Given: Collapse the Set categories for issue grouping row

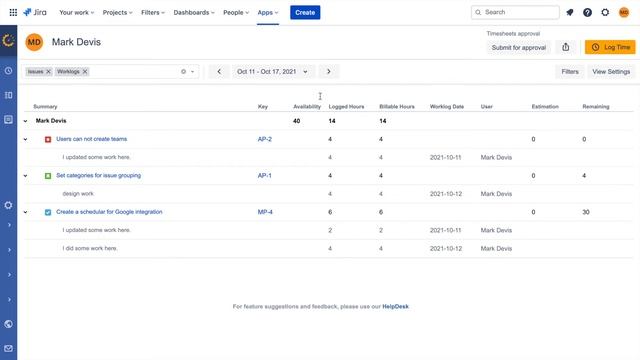Looking at the screenshot, I should [25, 176].
